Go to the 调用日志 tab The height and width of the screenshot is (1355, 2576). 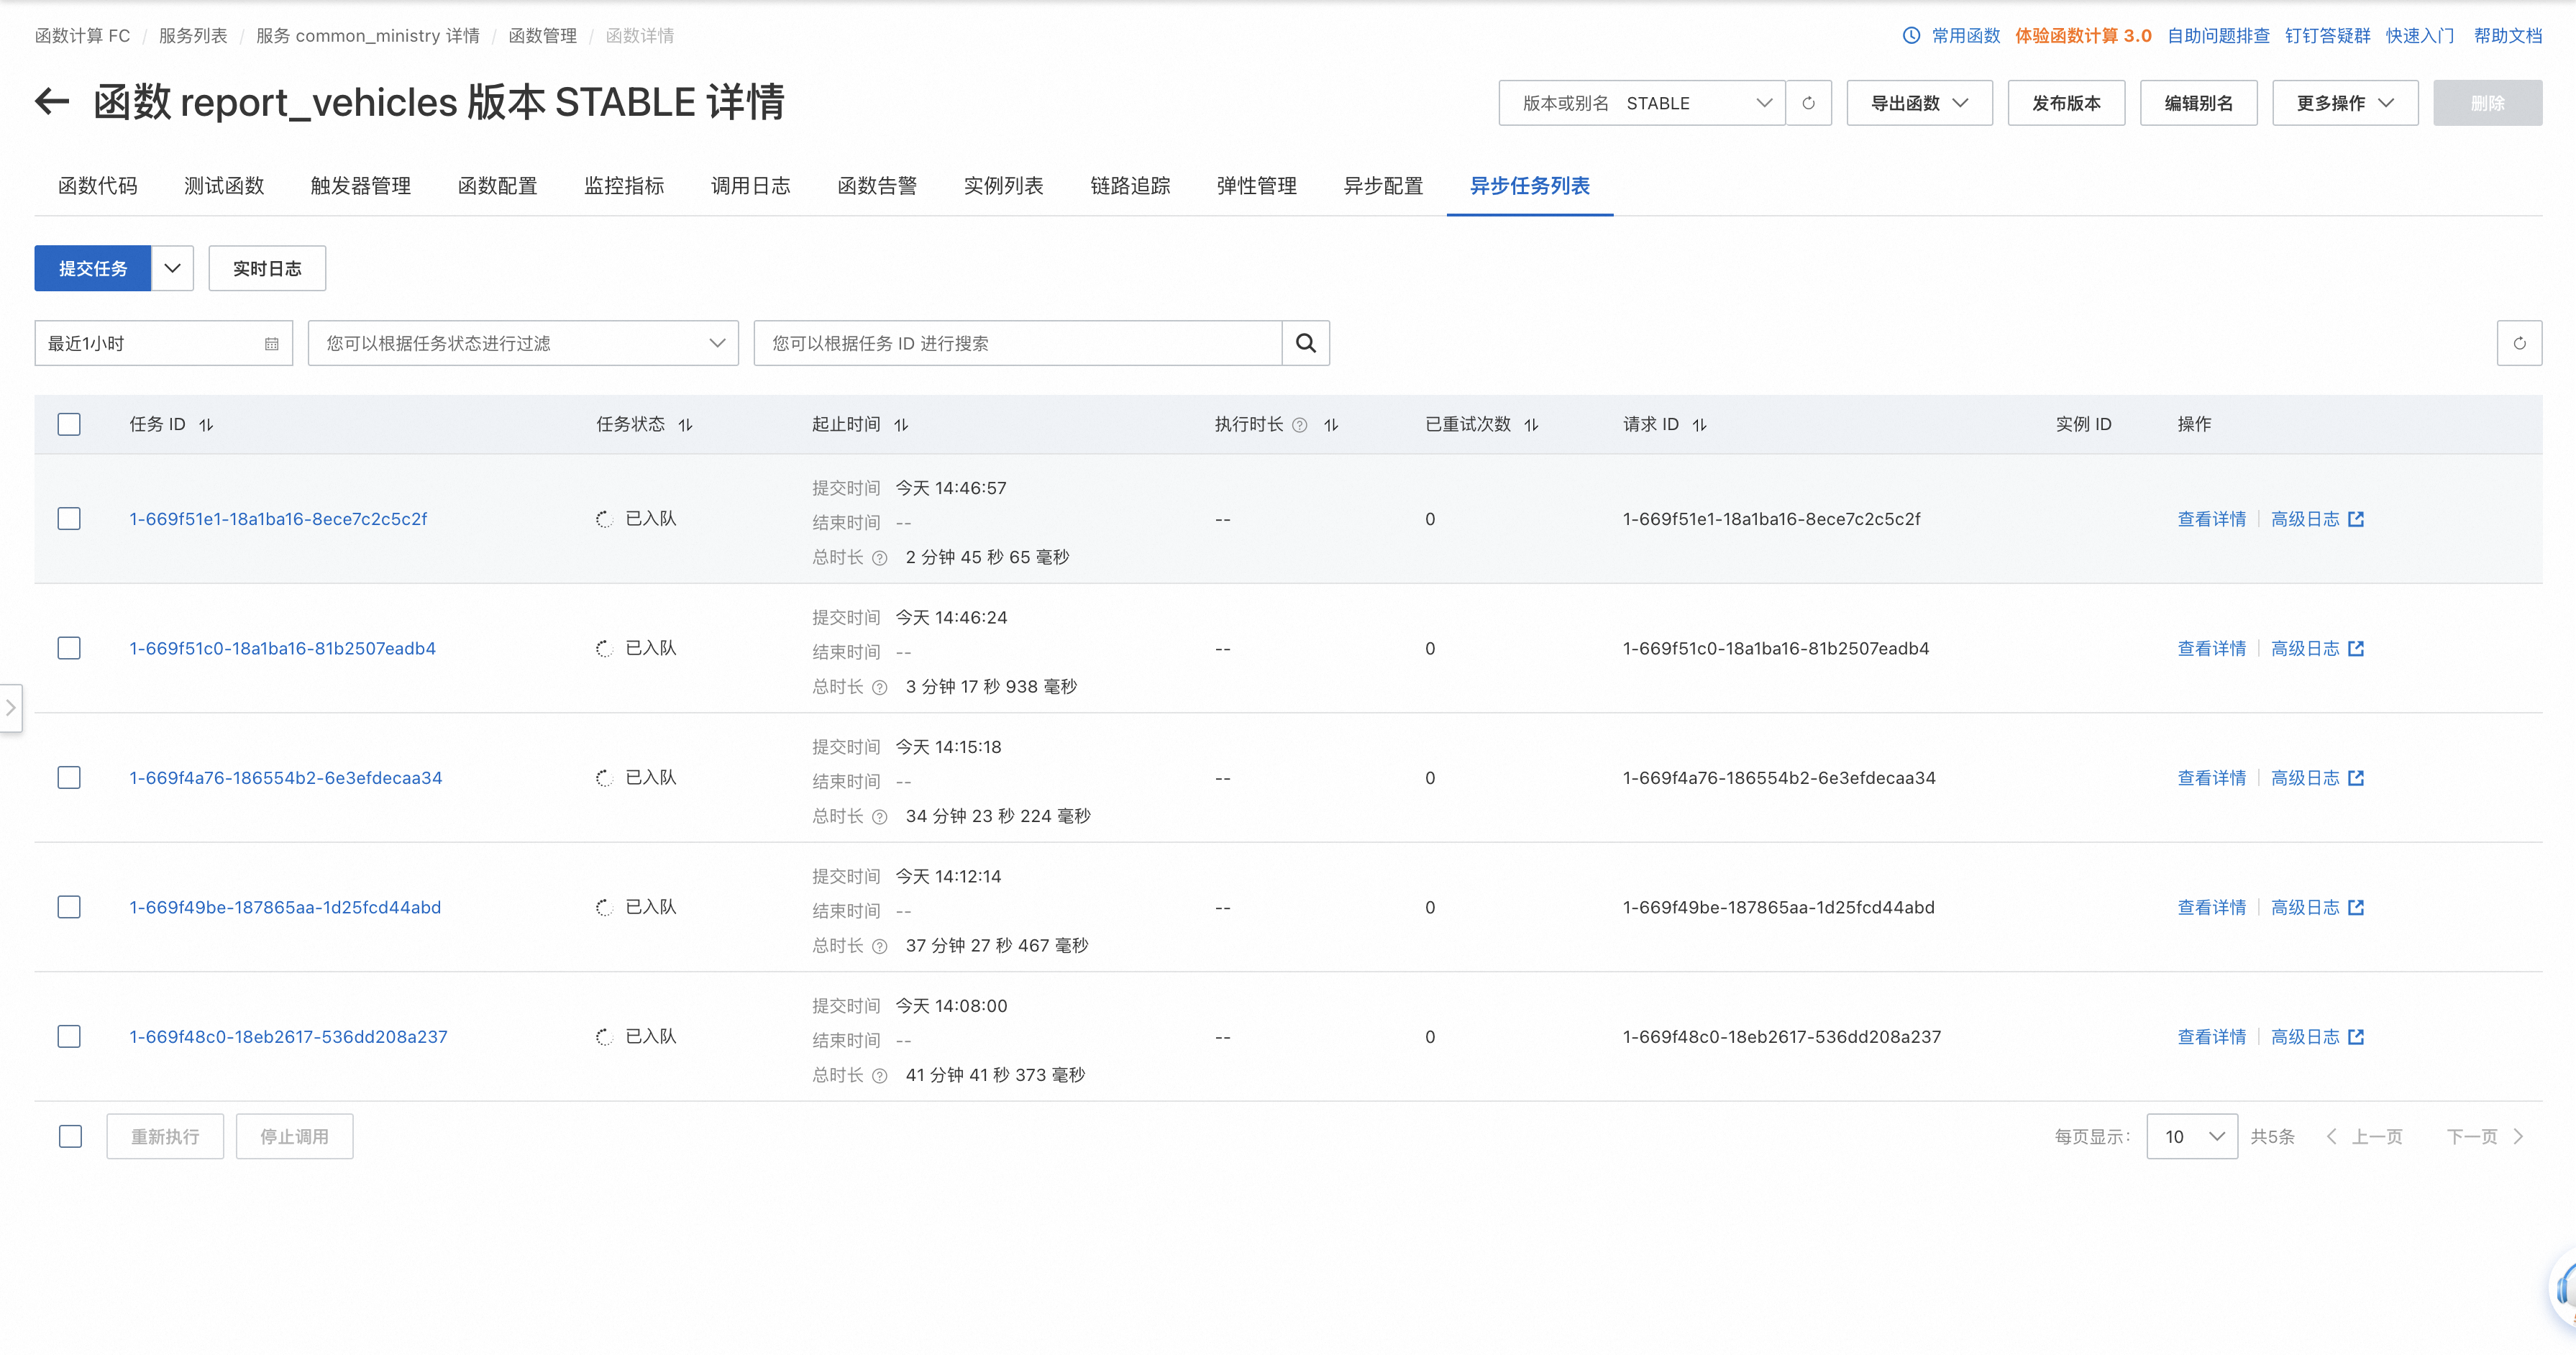751,186
